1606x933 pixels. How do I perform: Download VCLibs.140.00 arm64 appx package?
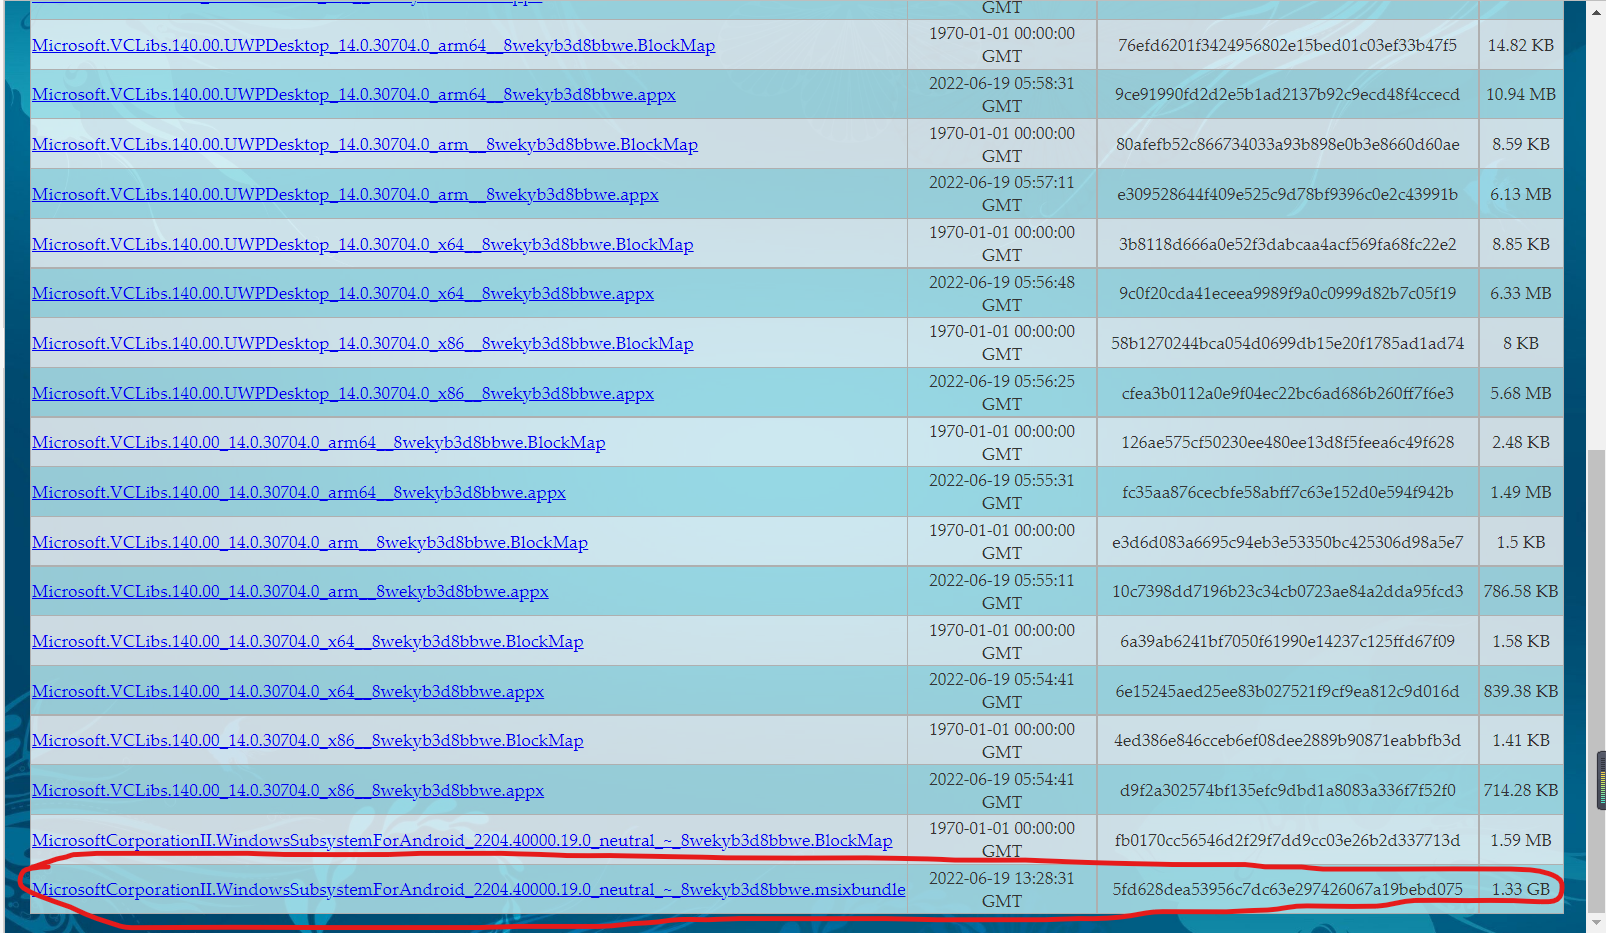[299, 492]
